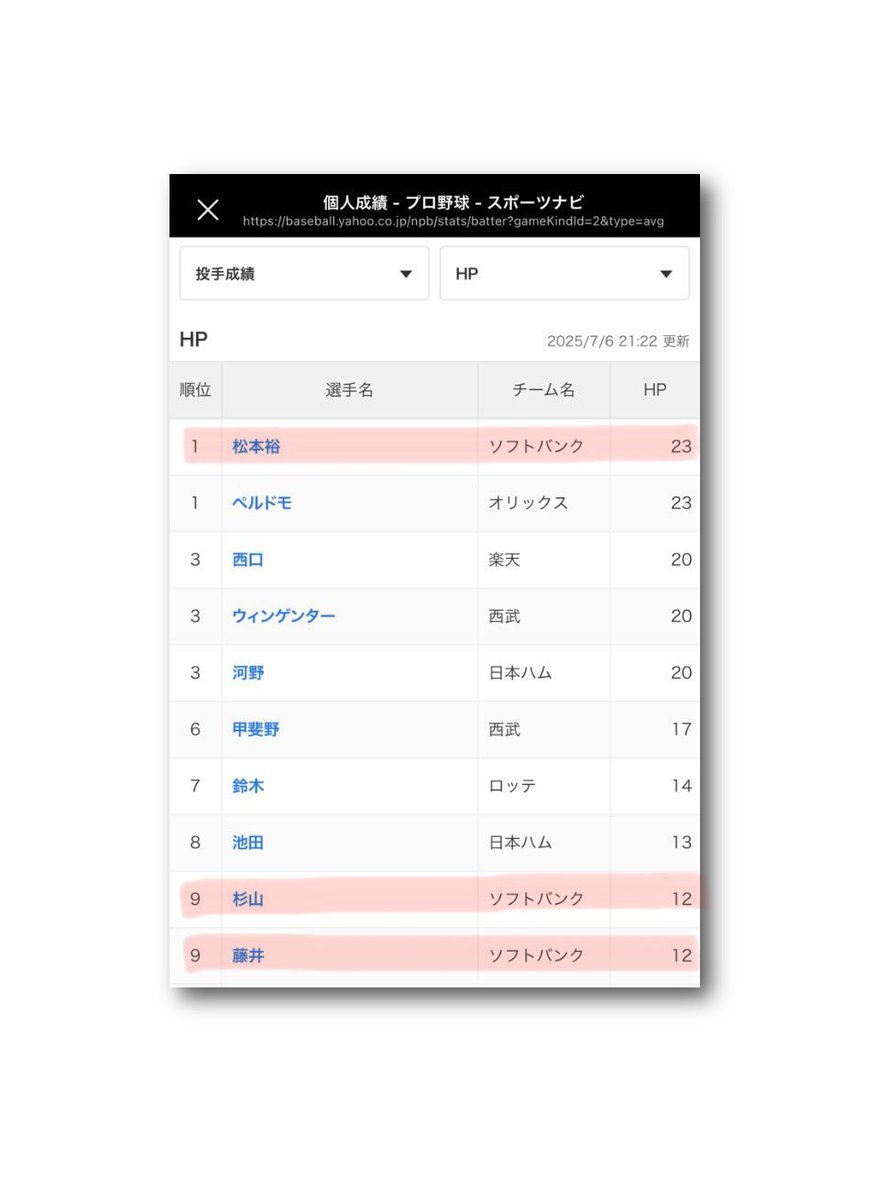Viewport: 886px width, 1199px height.
Task: Open player 松本裕 profile link
Action: point(256,446)
